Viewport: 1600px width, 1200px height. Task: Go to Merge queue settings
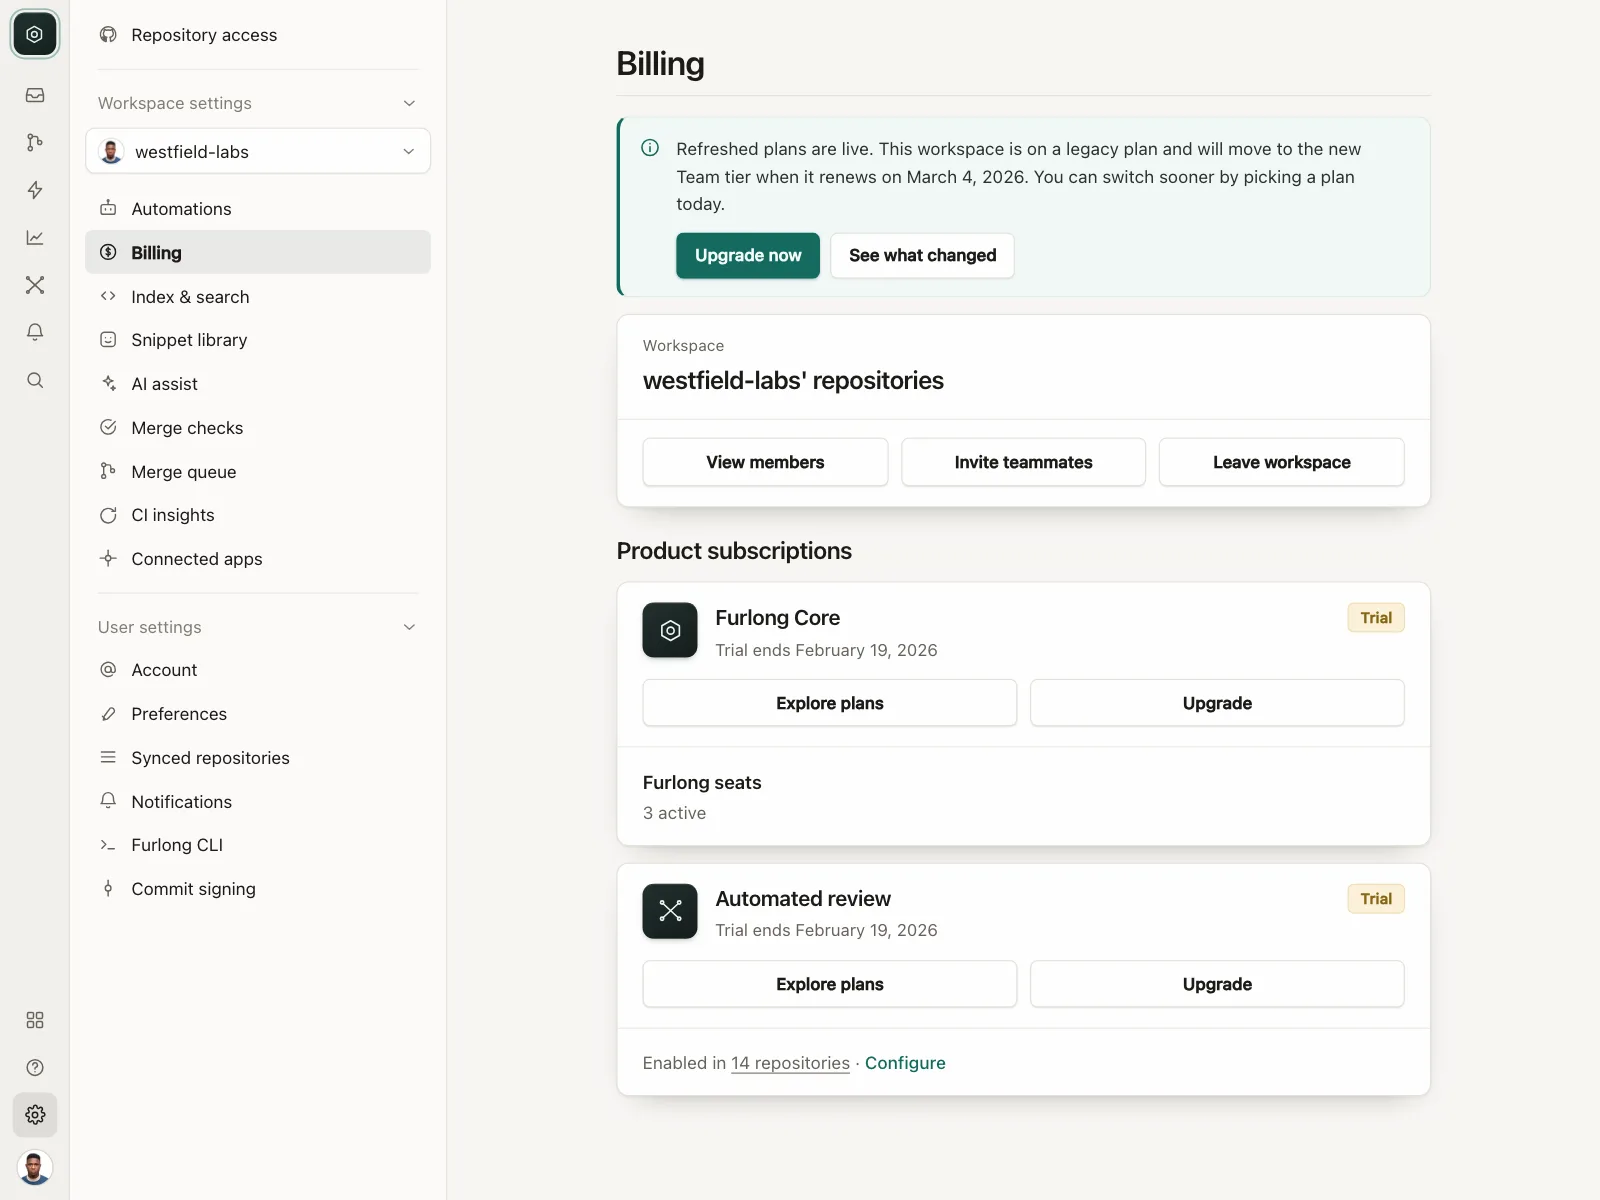[258, 472]
